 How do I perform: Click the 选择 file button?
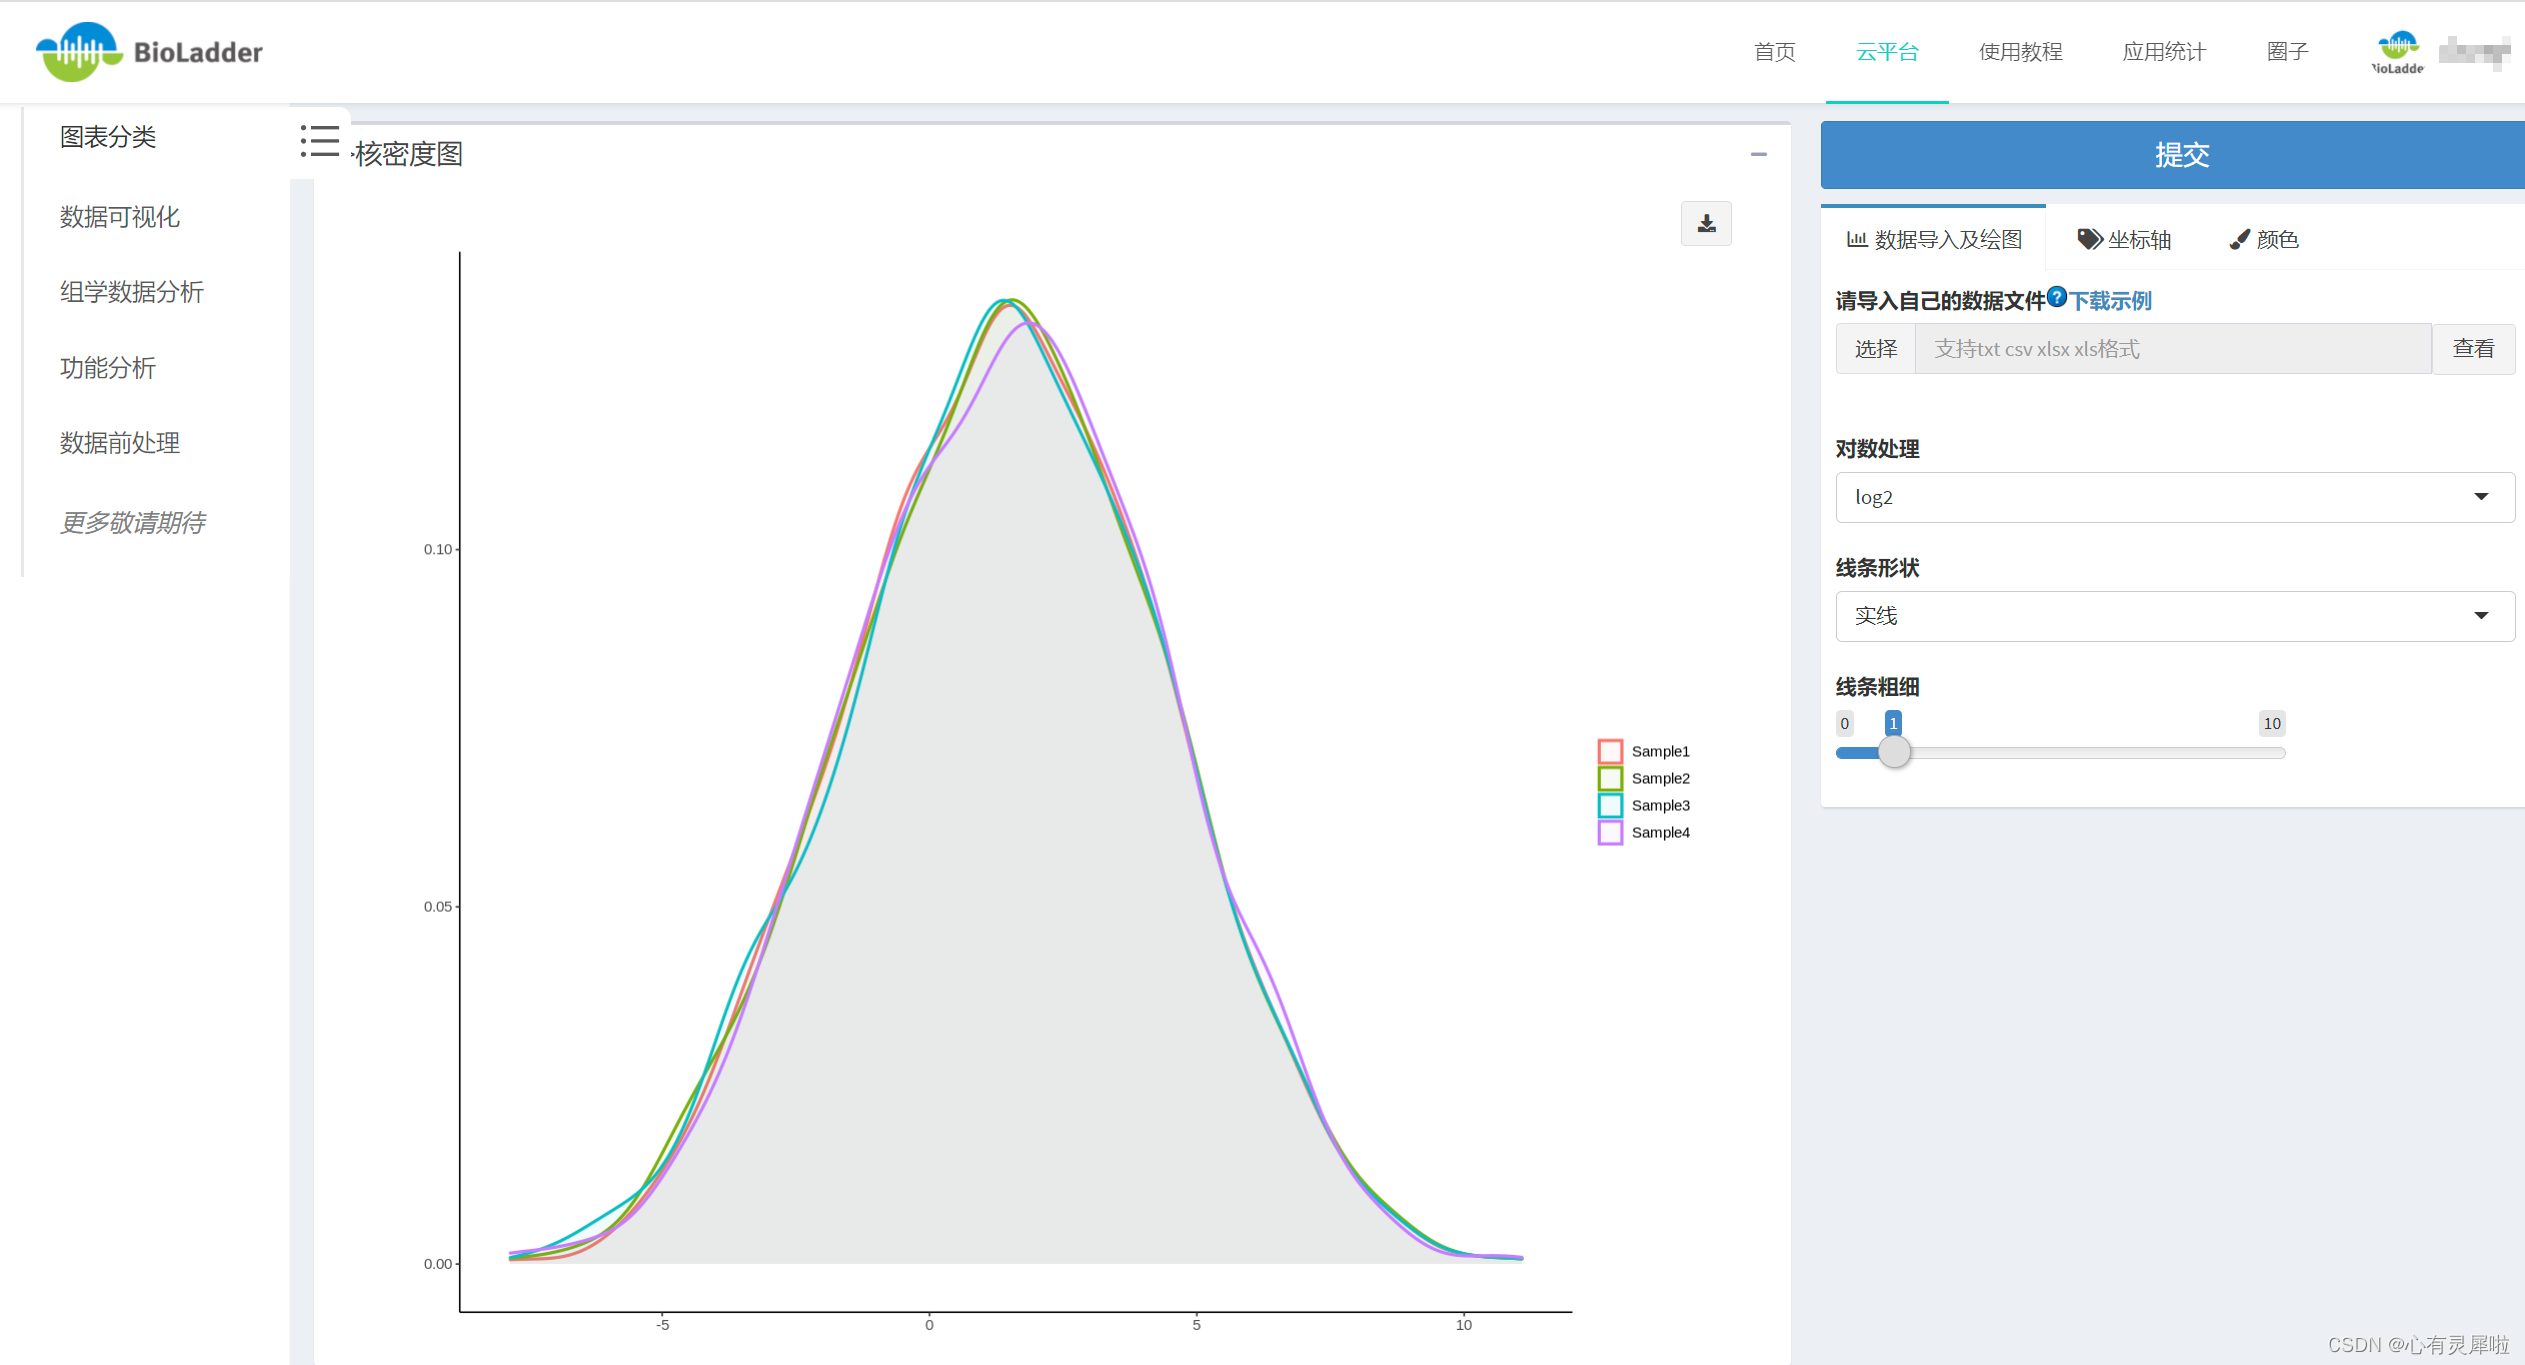click(x=1875, y=349)
